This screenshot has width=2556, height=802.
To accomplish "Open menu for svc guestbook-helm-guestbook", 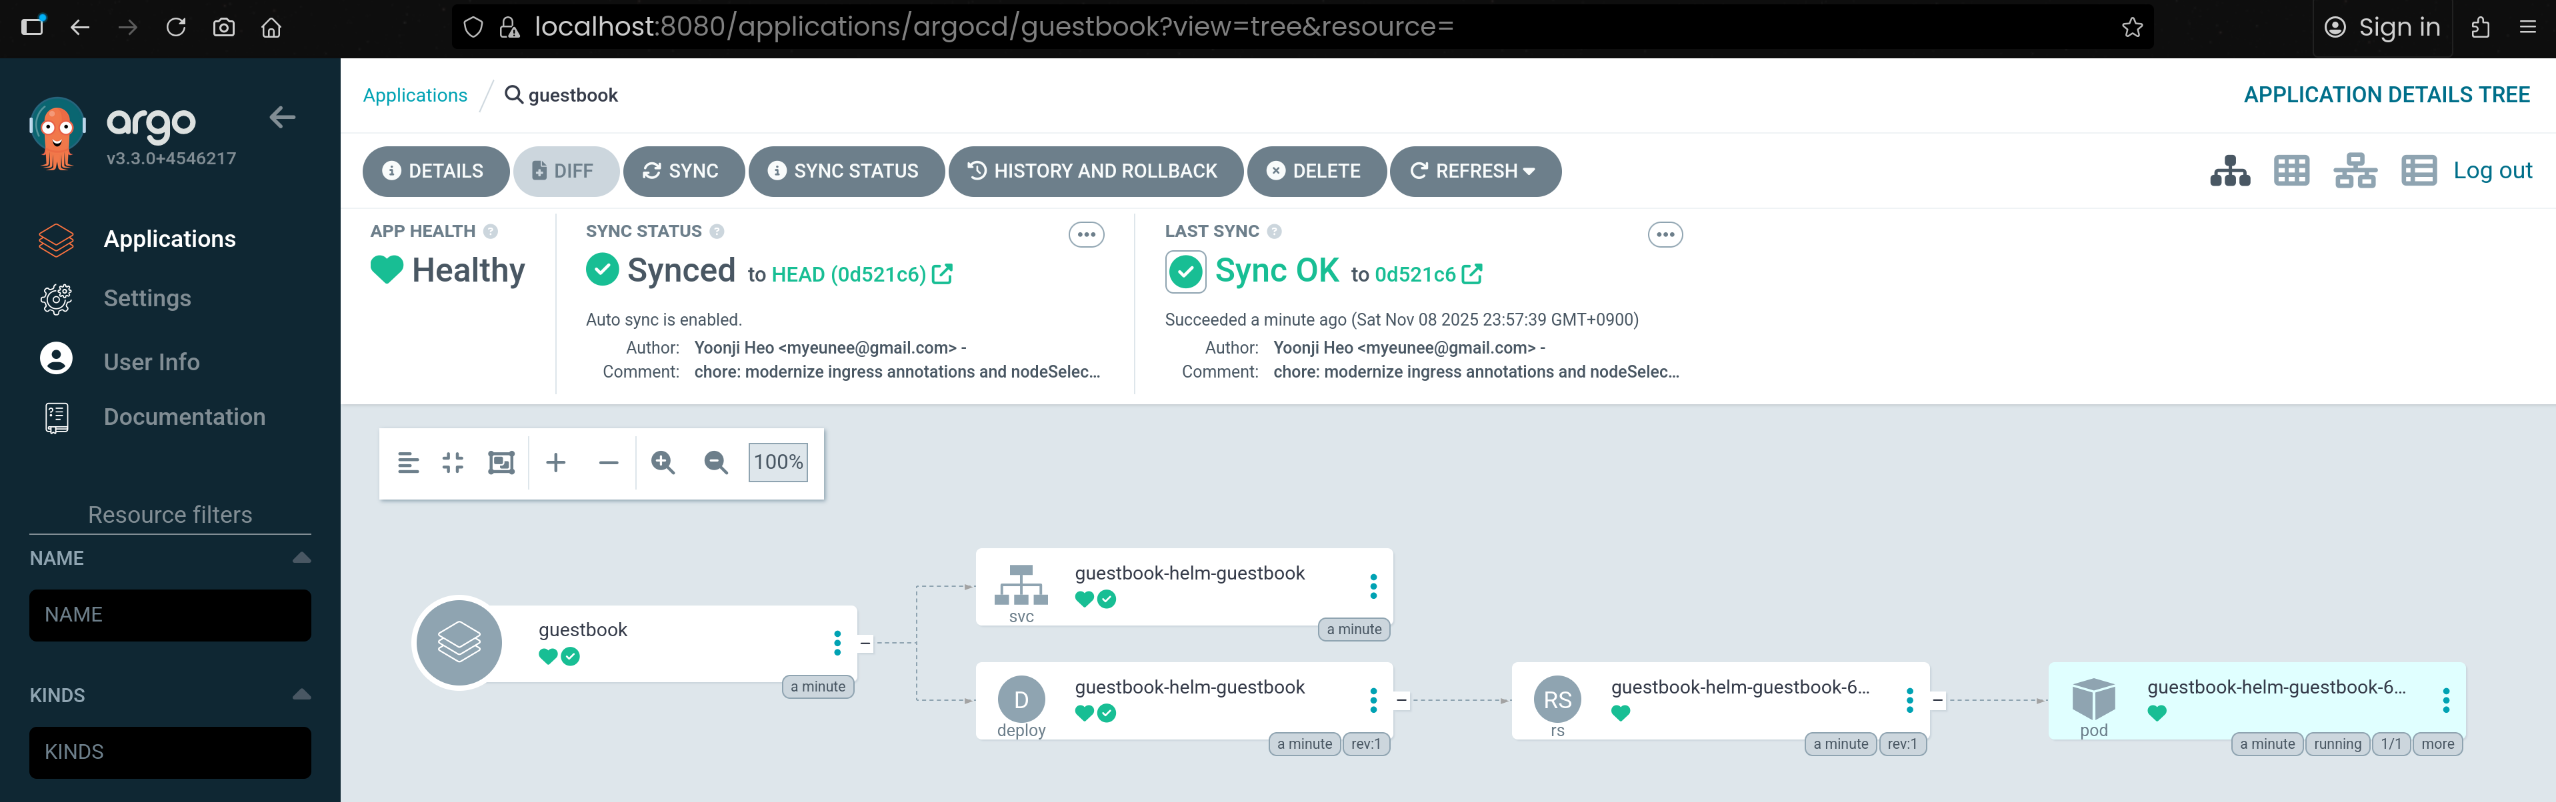I will tap(1373, 586).
